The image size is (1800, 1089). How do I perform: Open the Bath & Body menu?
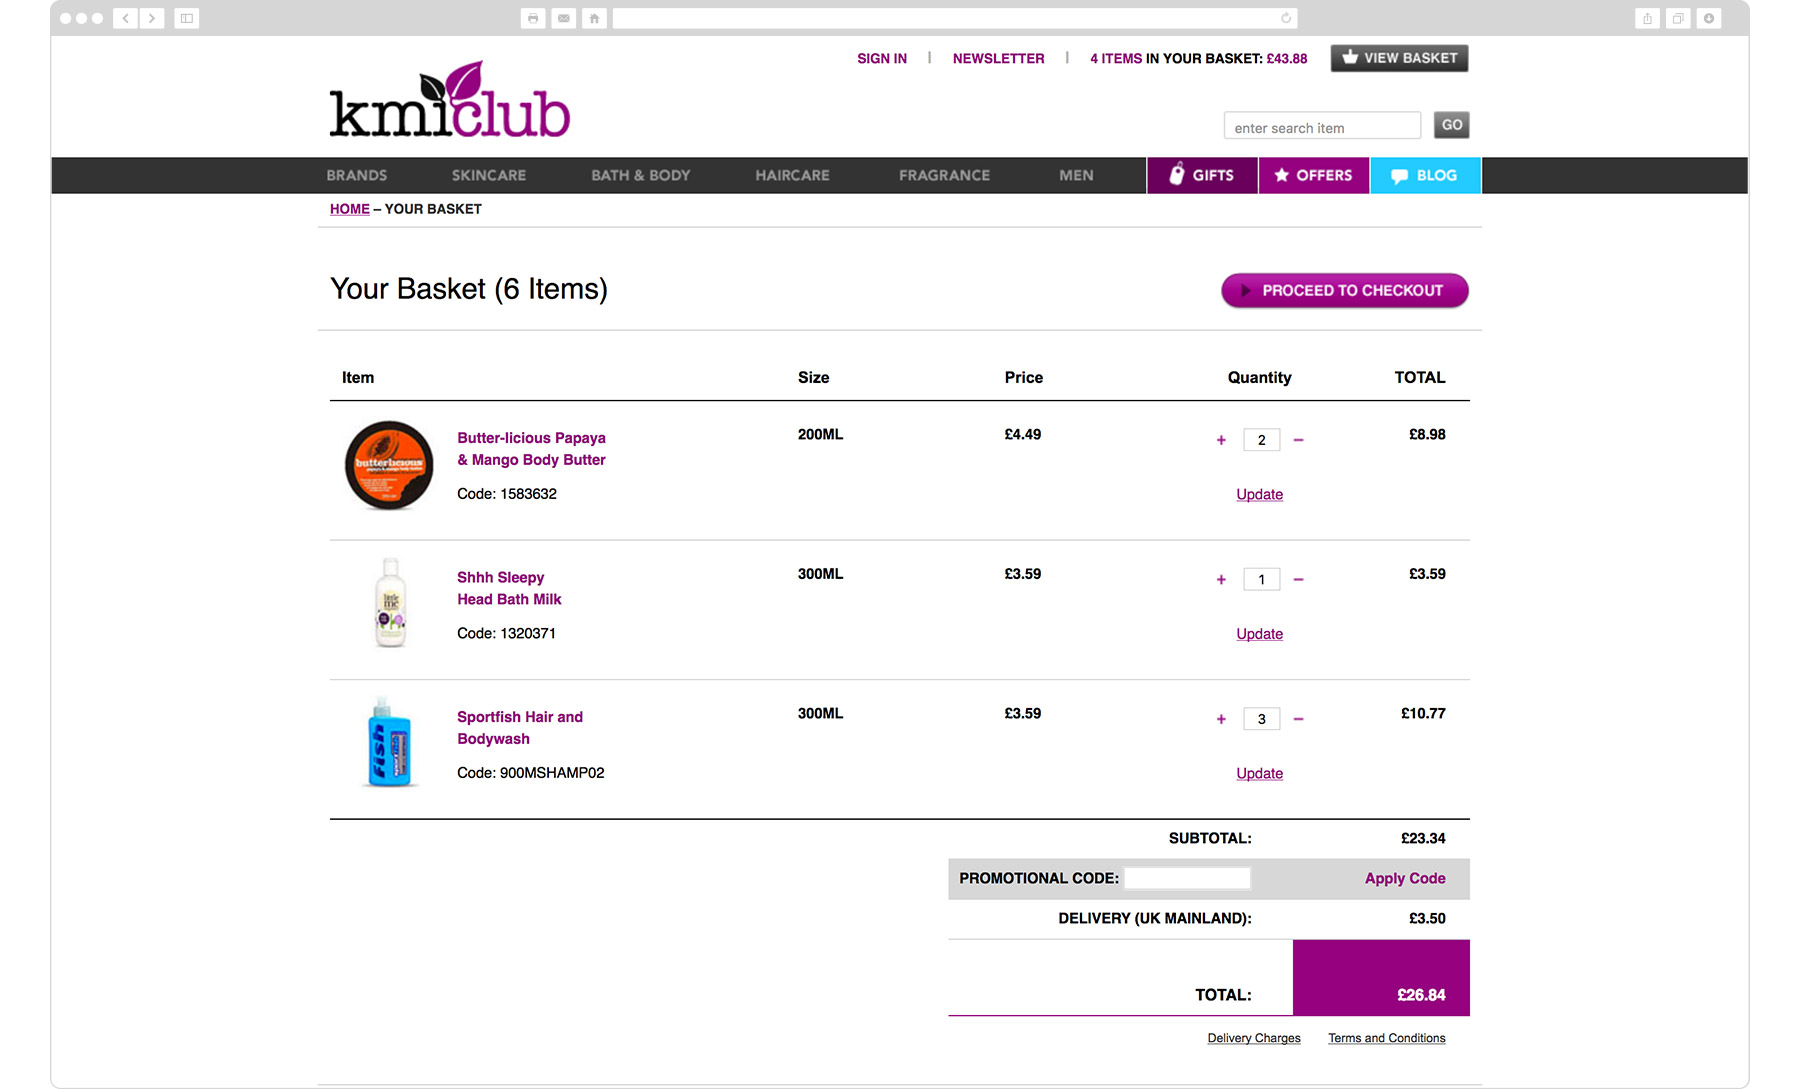point(640,175)
